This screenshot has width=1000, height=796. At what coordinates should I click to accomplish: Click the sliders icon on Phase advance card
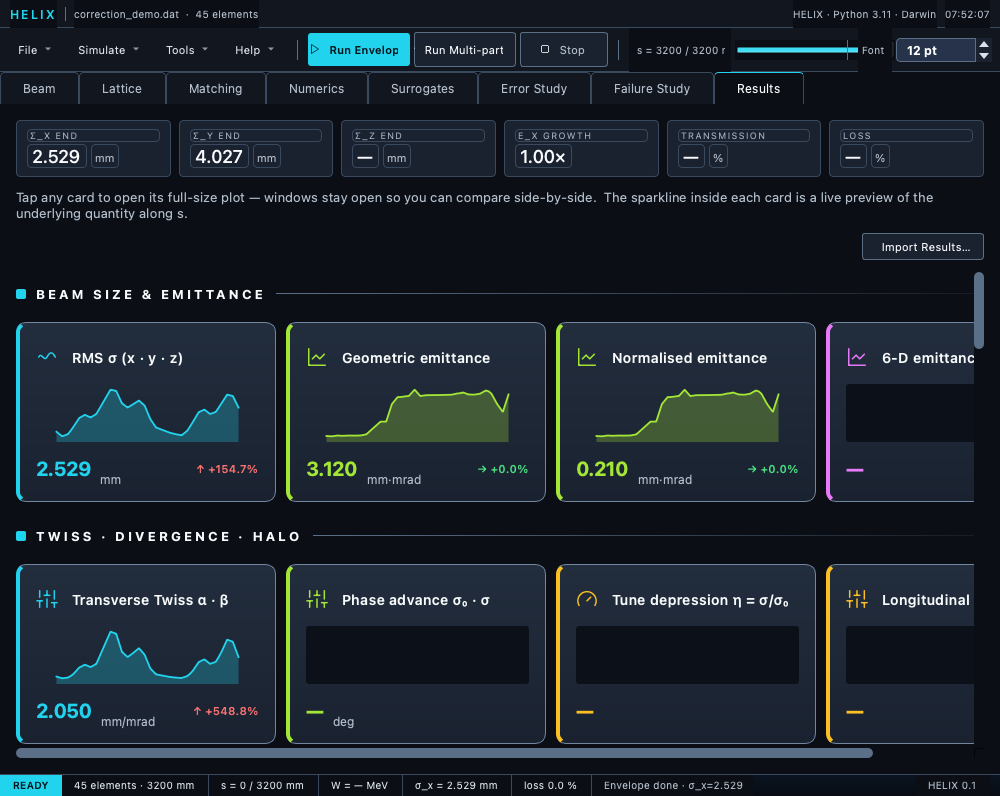click(x=317, y=599)
